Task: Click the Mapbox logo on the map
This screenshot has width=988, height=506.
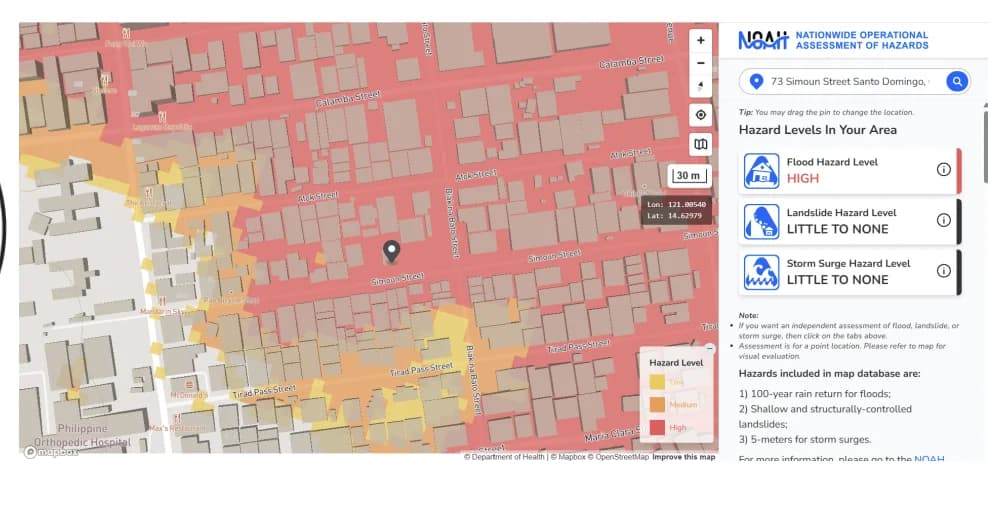Action: pos(52,451)
